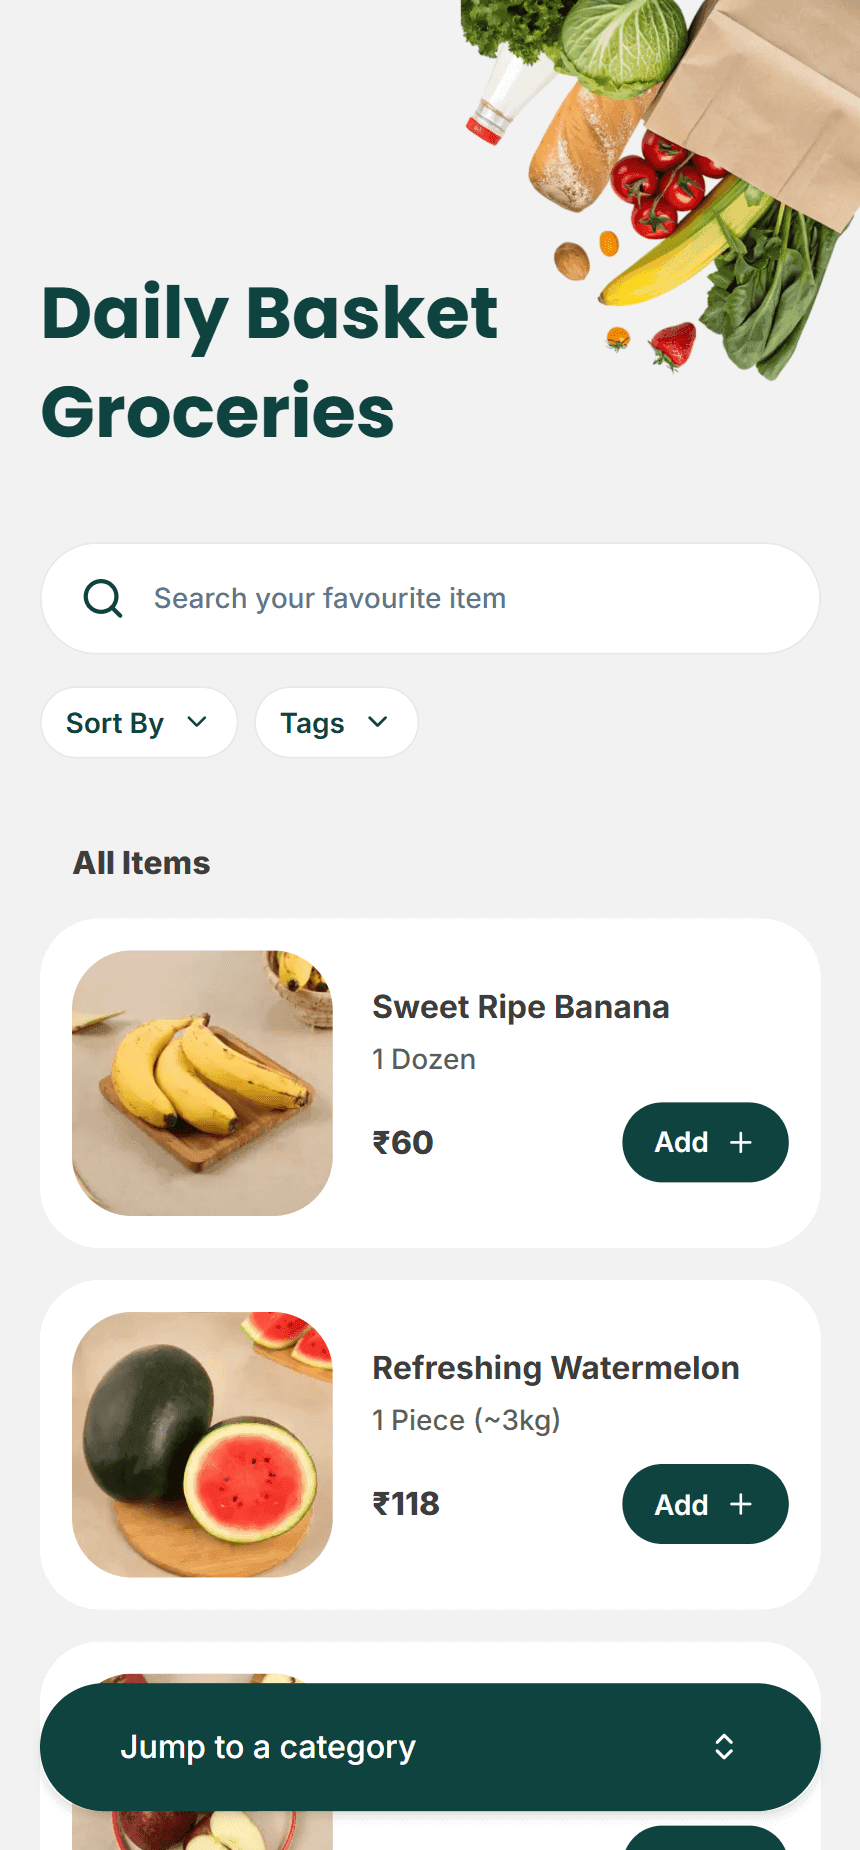Click the All Items section label
The height and width of the screenshot is (1850, 860).
(x=142, y=863)
